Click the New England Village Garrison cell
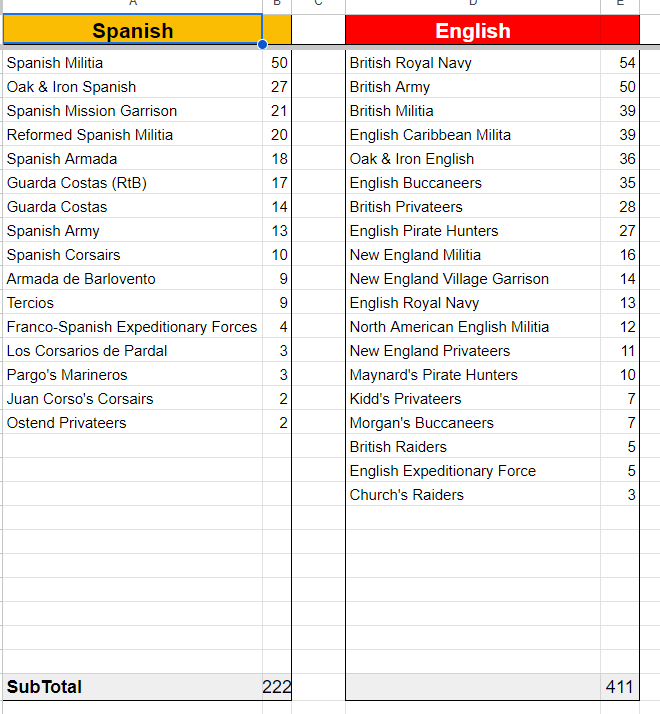This screenshot has width=660, height=714. [x=449, y=279]
